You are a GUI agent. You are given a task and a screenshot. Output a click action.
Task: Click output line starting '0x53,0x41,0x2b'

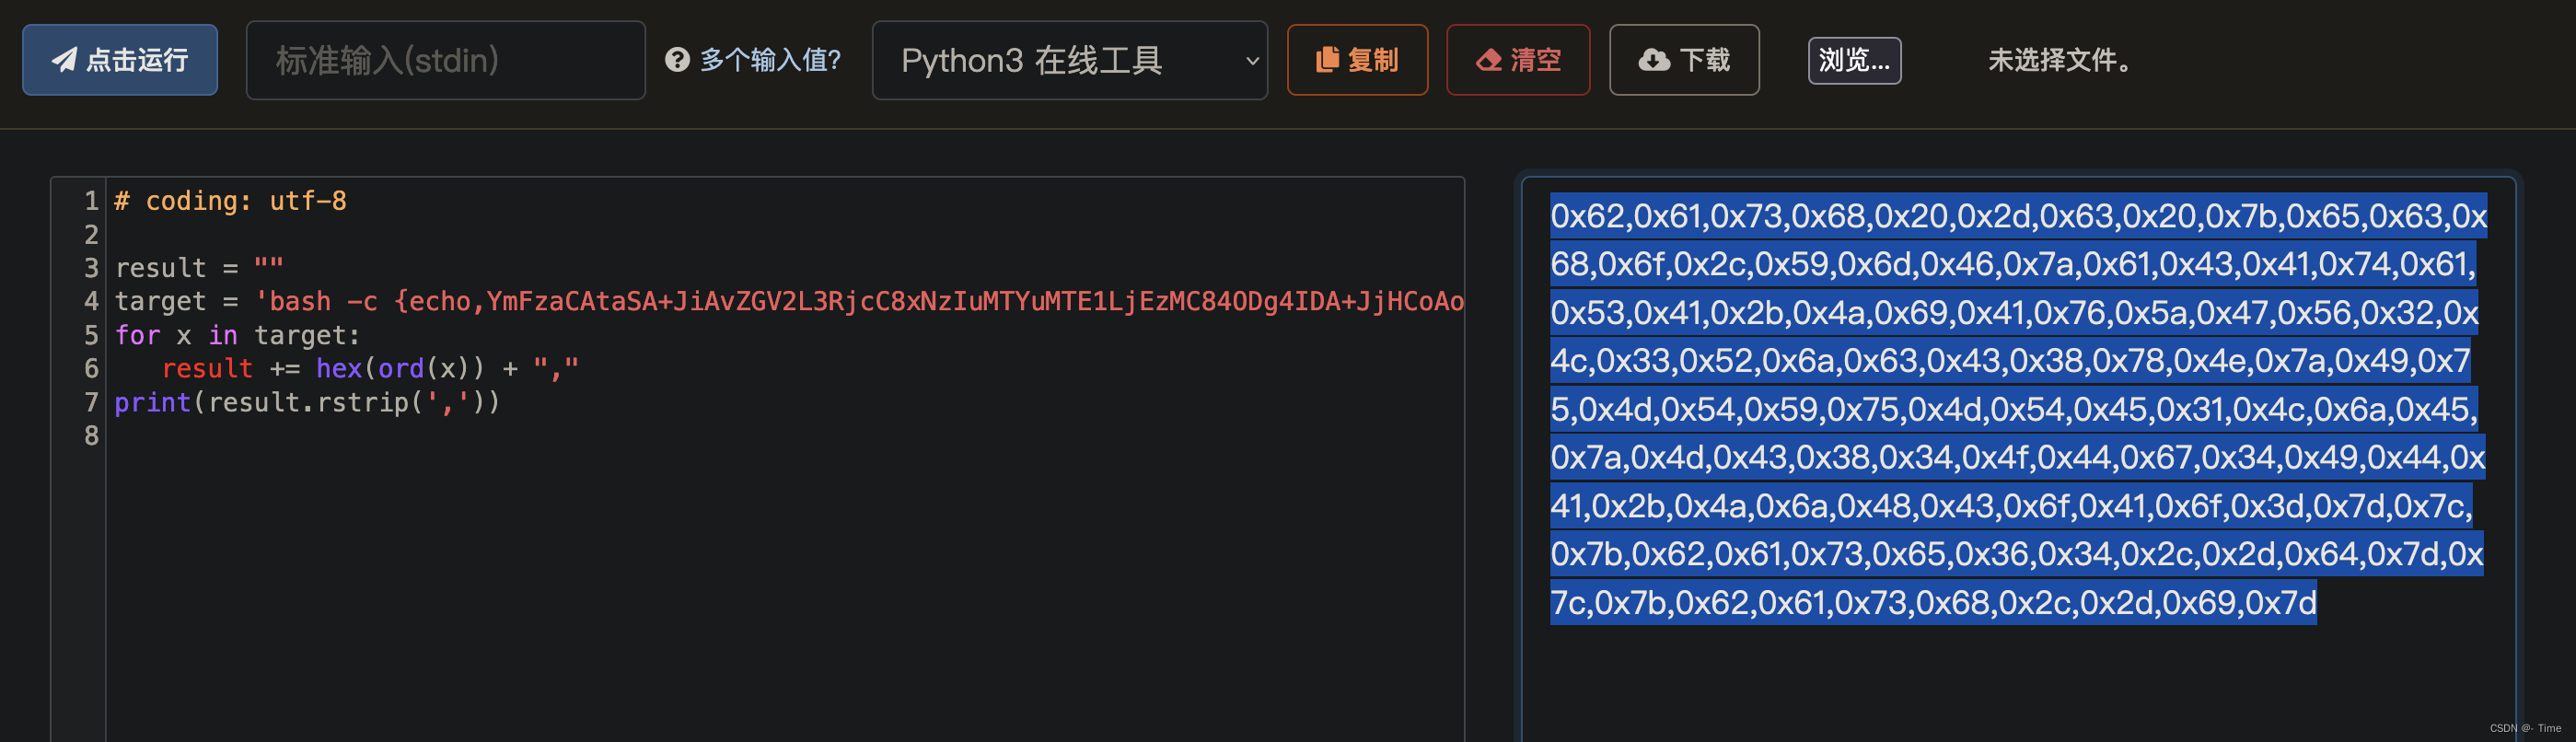click(2014, 312)
